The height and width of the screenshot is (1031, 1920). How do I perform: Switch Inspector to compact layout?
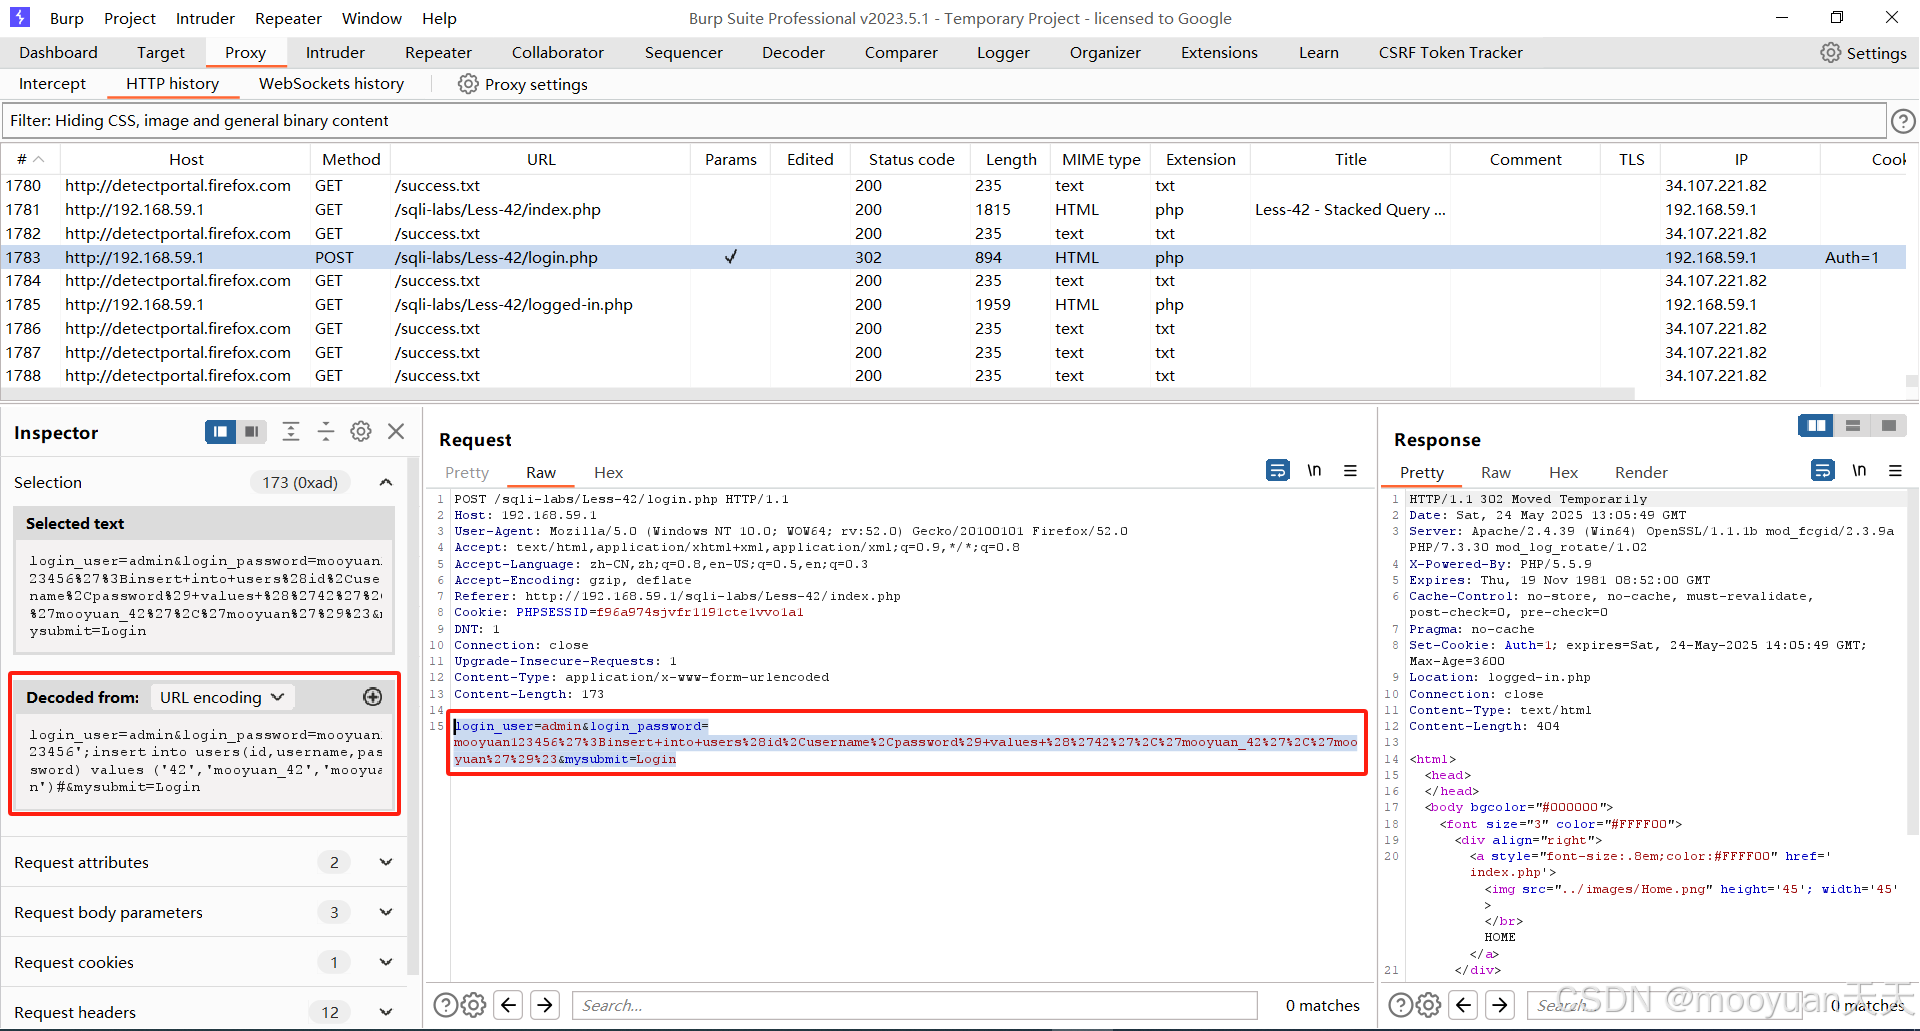point(252,431)
